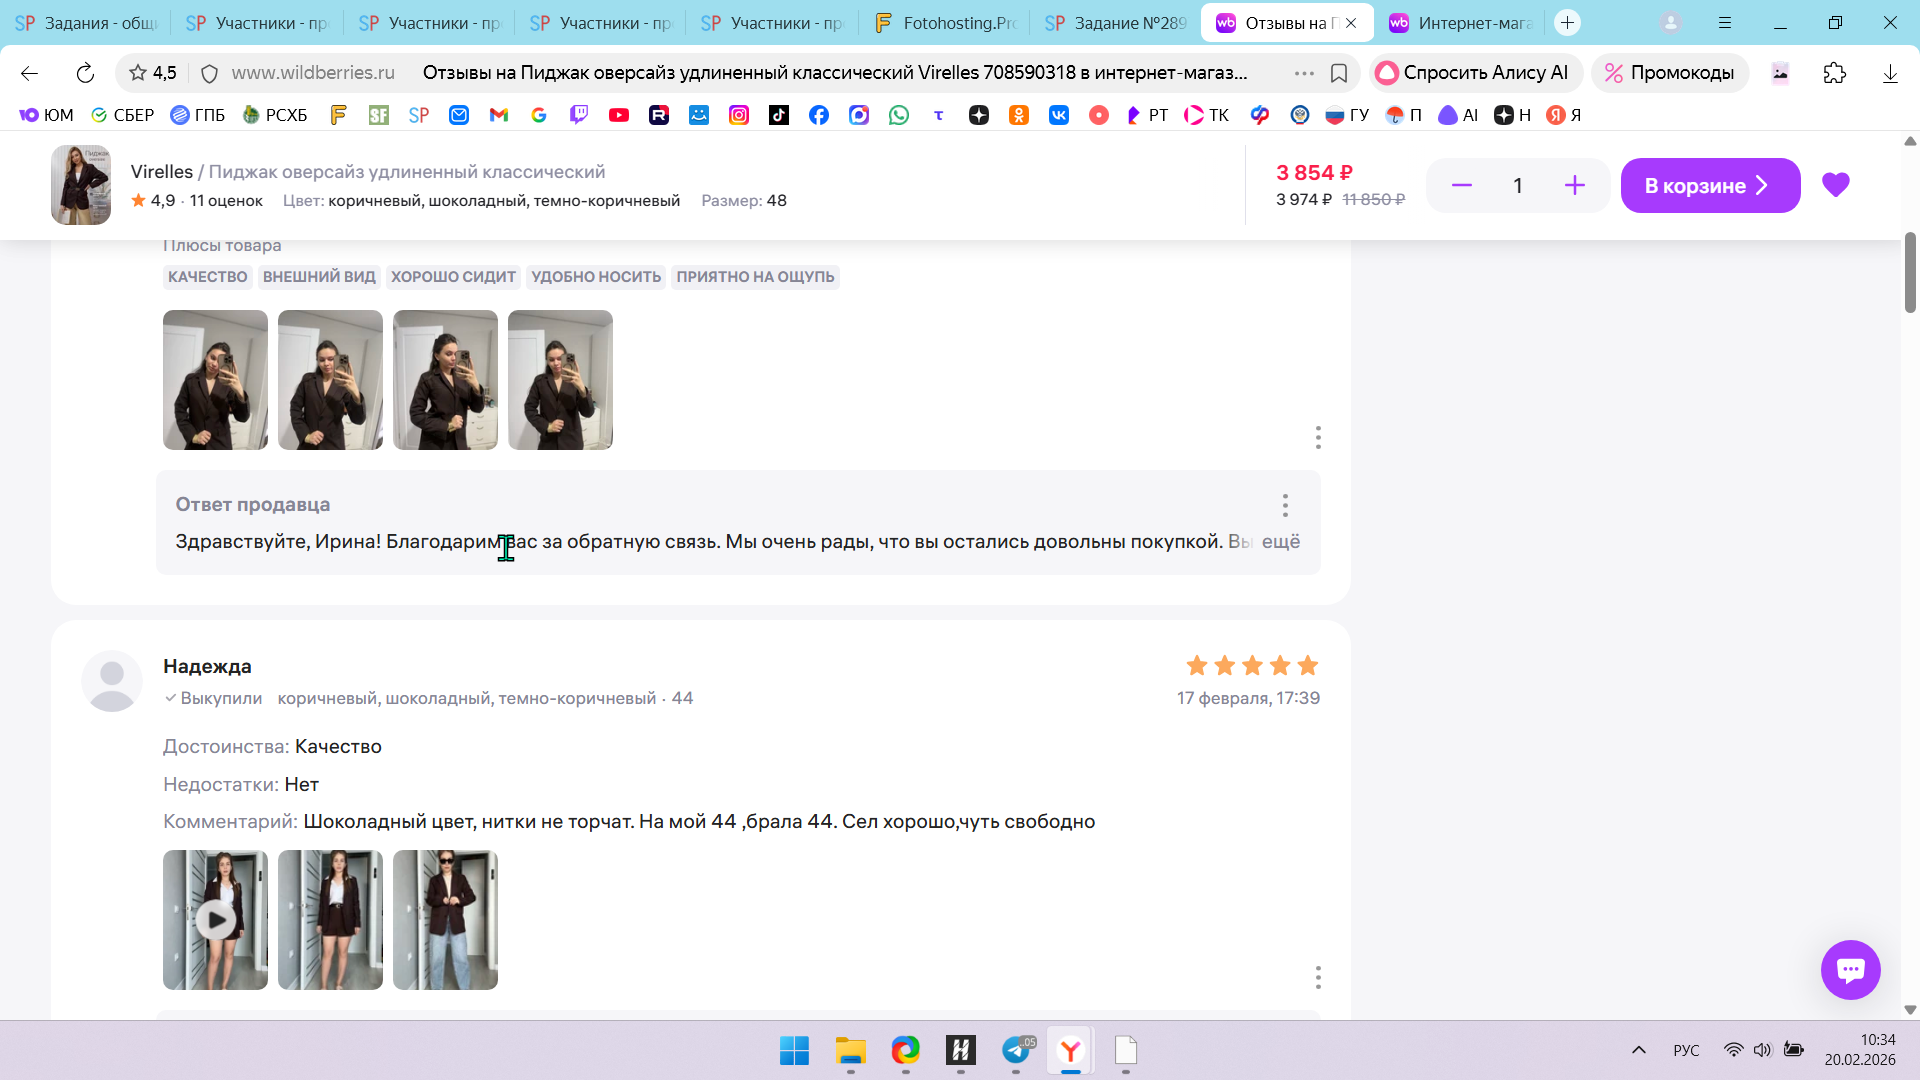1920x1080 pixels.
Task: Toggle the purple heart favorite icon
Action: click(1835, 185)
